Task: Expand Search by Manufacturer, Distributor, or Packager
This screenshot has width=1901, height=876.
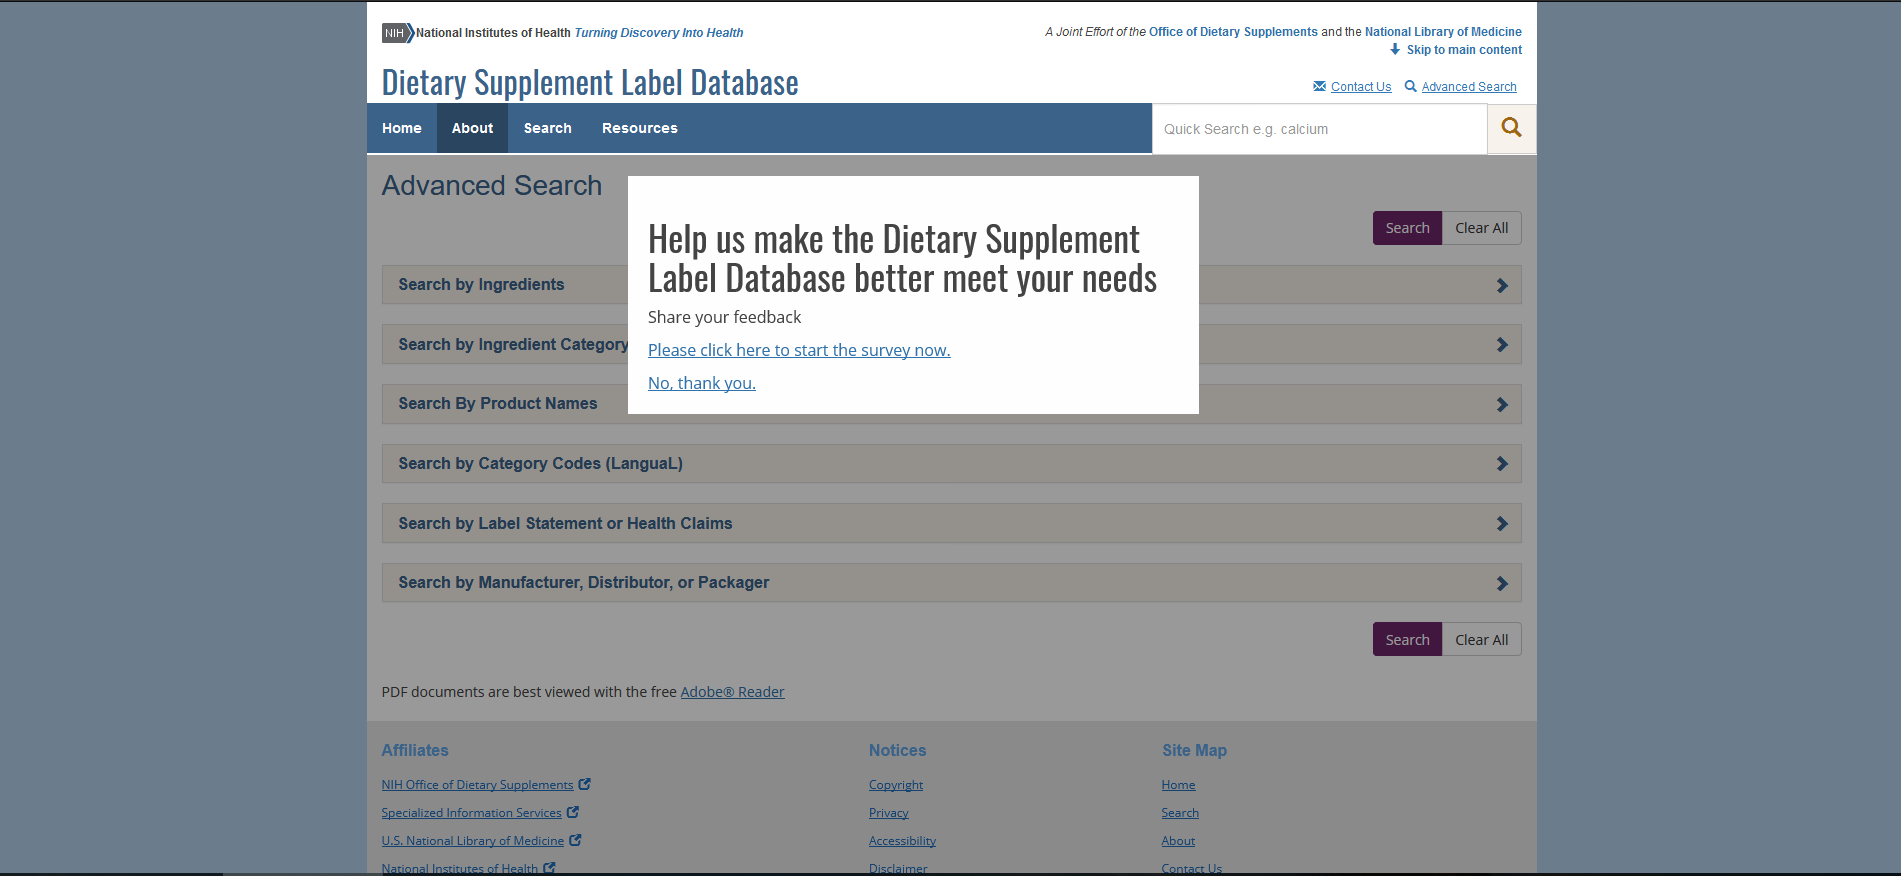Action: tap(1501, 583)
